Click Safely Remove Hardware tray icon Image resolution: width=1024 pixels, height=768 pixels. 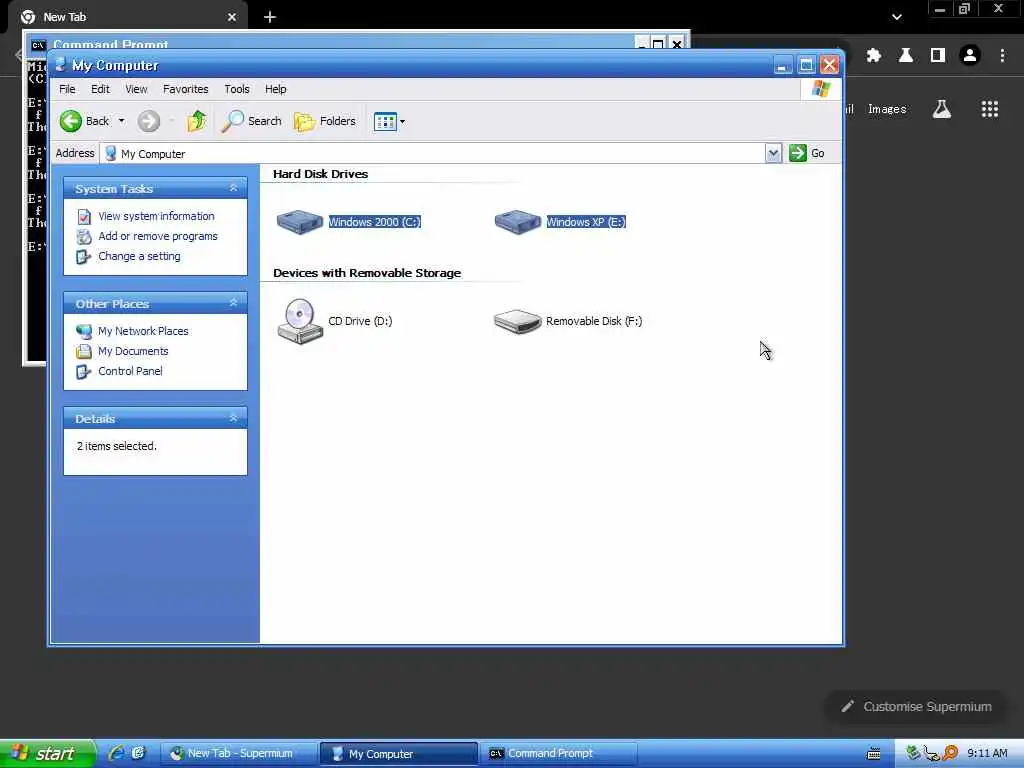coord(913,754)
